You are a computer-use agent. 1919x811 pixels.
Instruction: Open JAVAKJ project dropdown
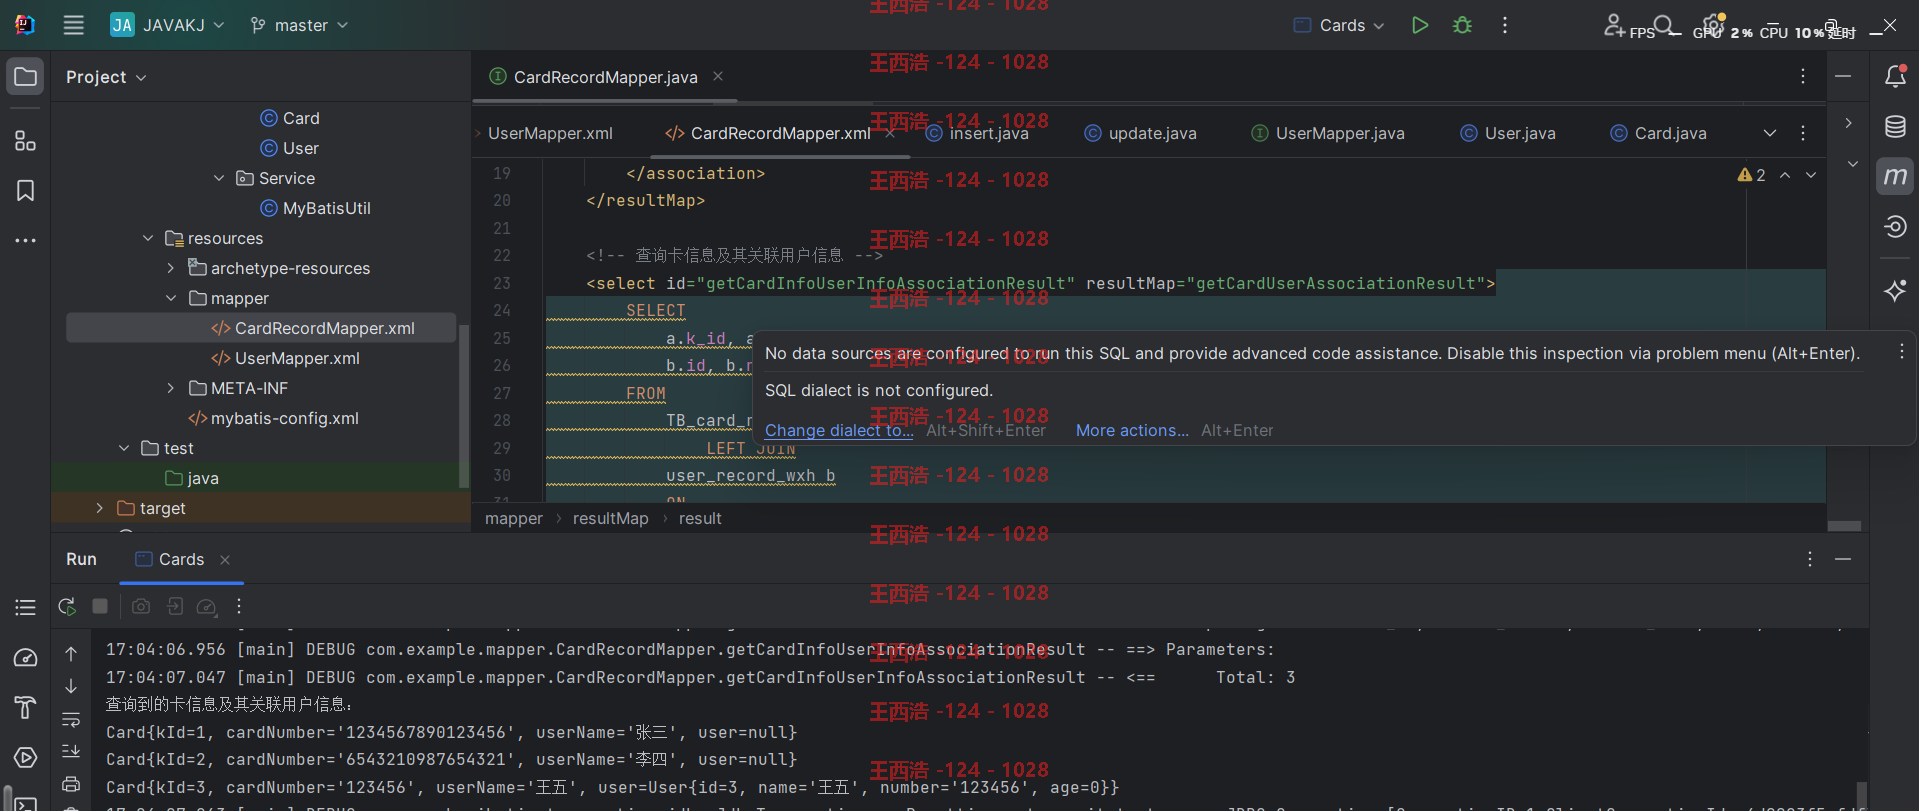pos(168,25)
